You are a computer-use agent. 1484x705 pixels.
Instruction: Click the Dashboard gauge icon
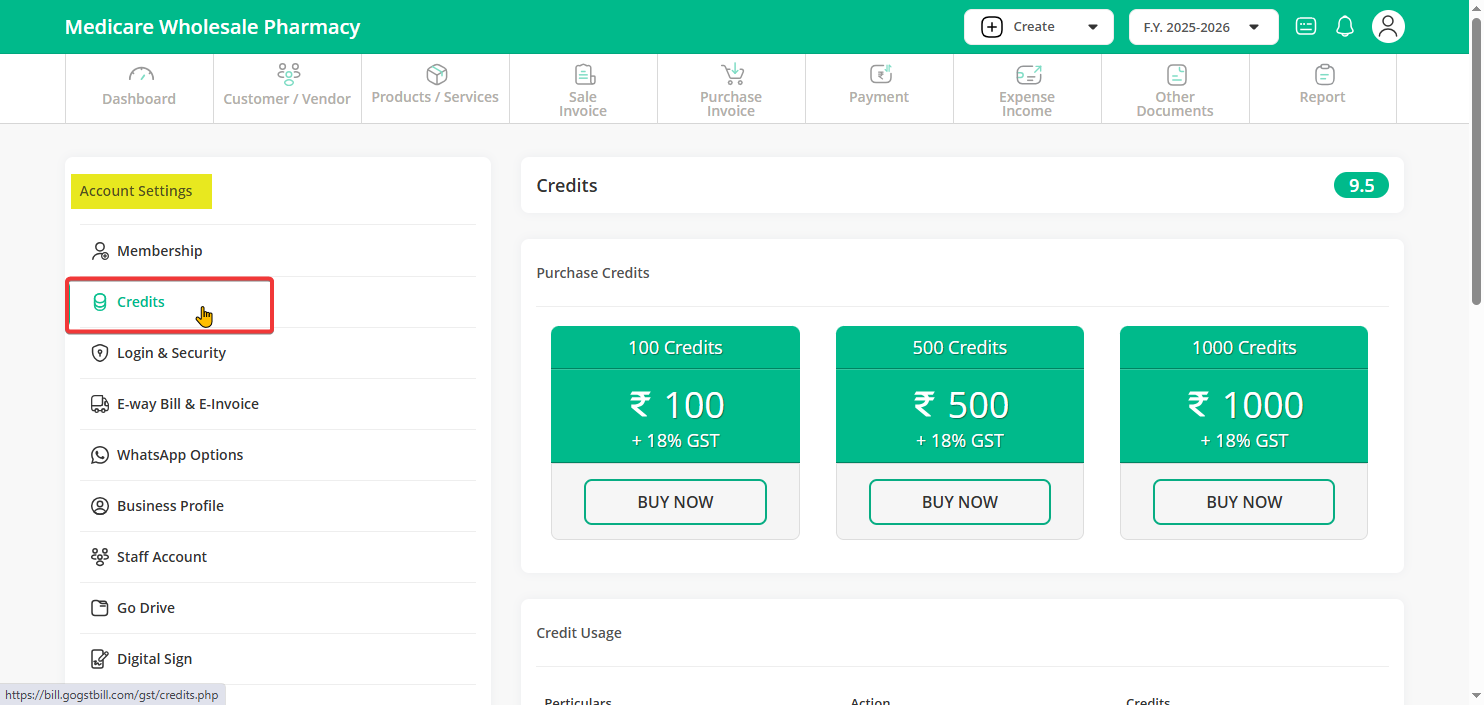click(140, 75)
